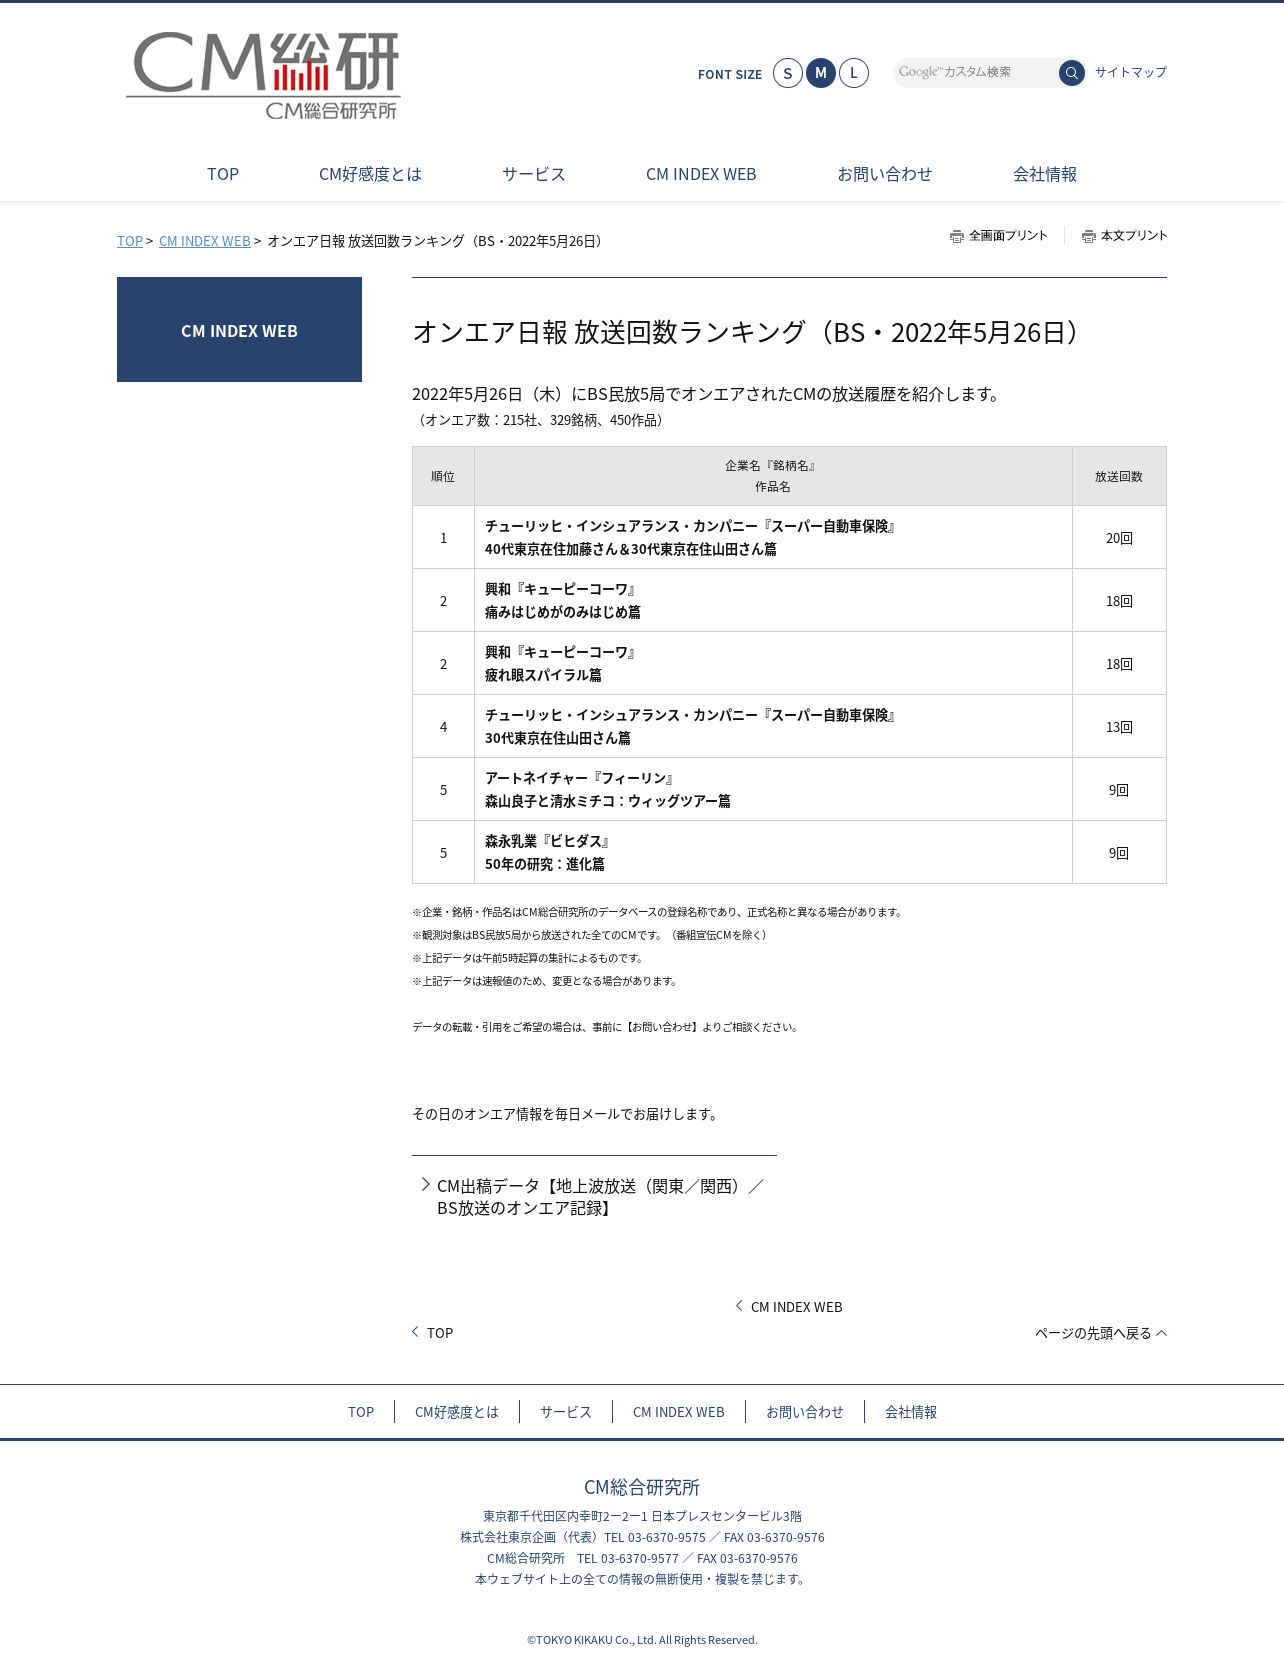This screenshot has width=1284, height=1679.
Task: Open CM好感度とは in footer navigation
Action: pos(457,1412)
